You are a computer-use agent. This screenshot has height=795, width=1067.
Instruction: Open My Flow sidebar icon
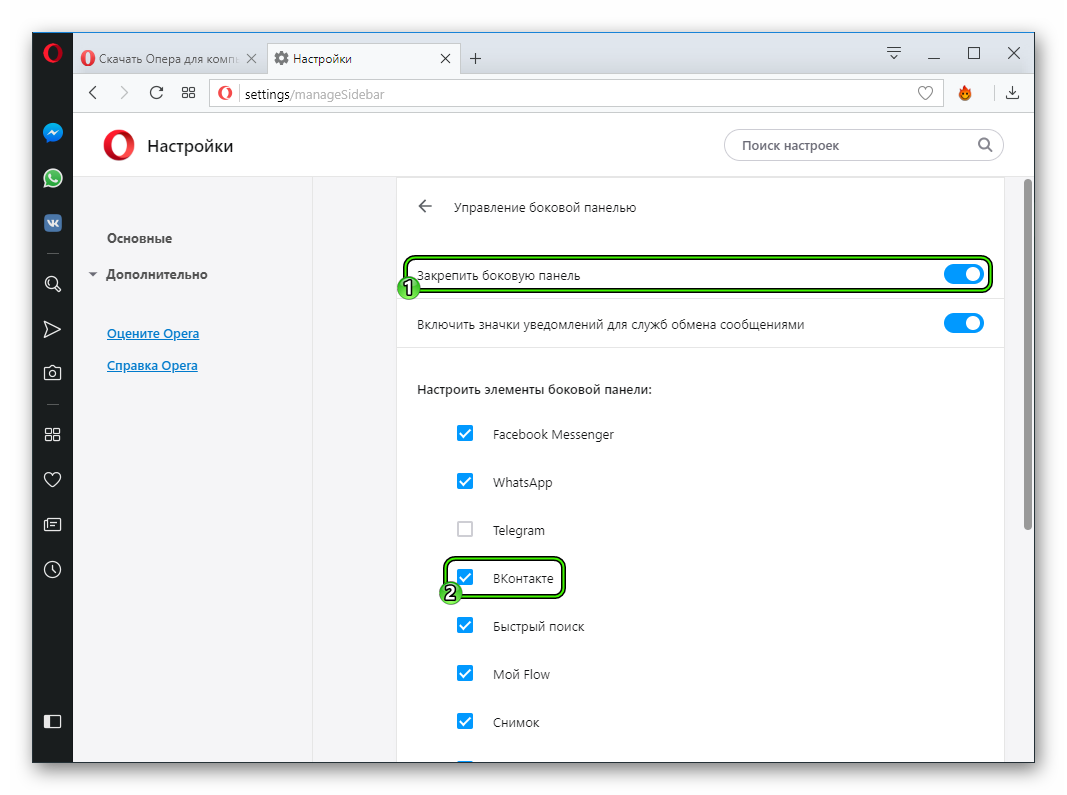(52, 329)
